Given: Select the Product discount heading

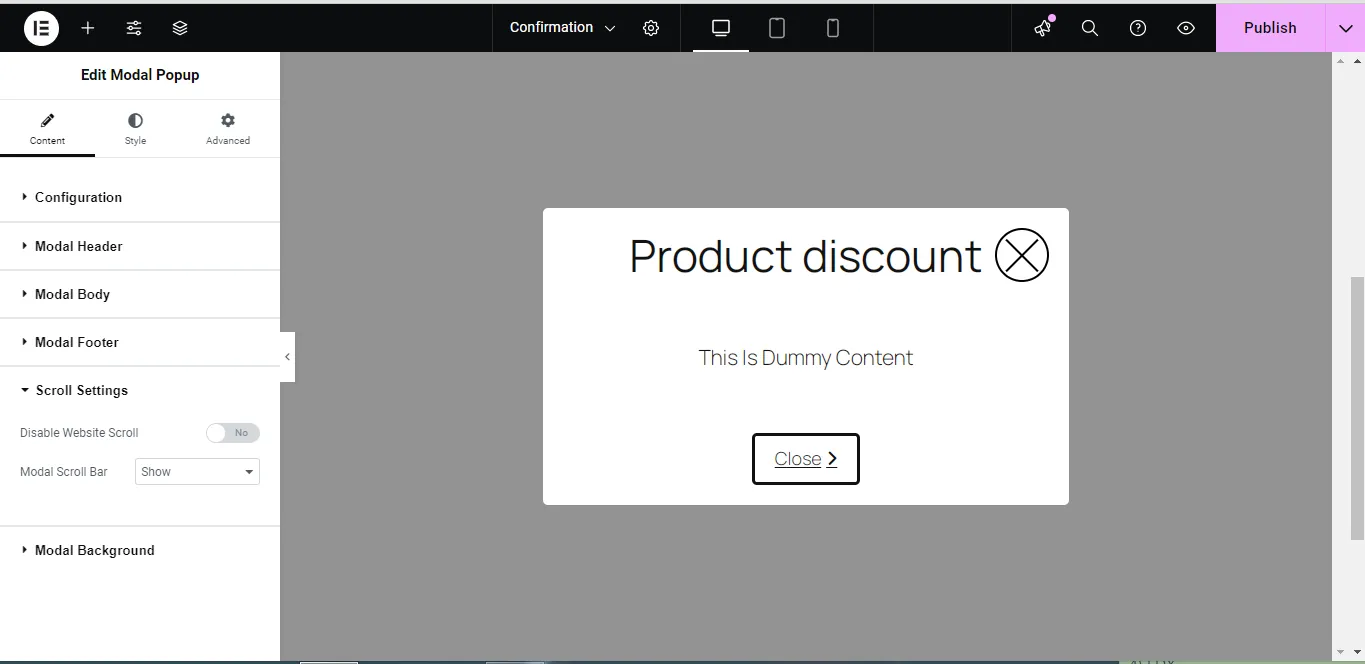Looking at the screenshot, I should pyautogui.click(x=806, y=255).
